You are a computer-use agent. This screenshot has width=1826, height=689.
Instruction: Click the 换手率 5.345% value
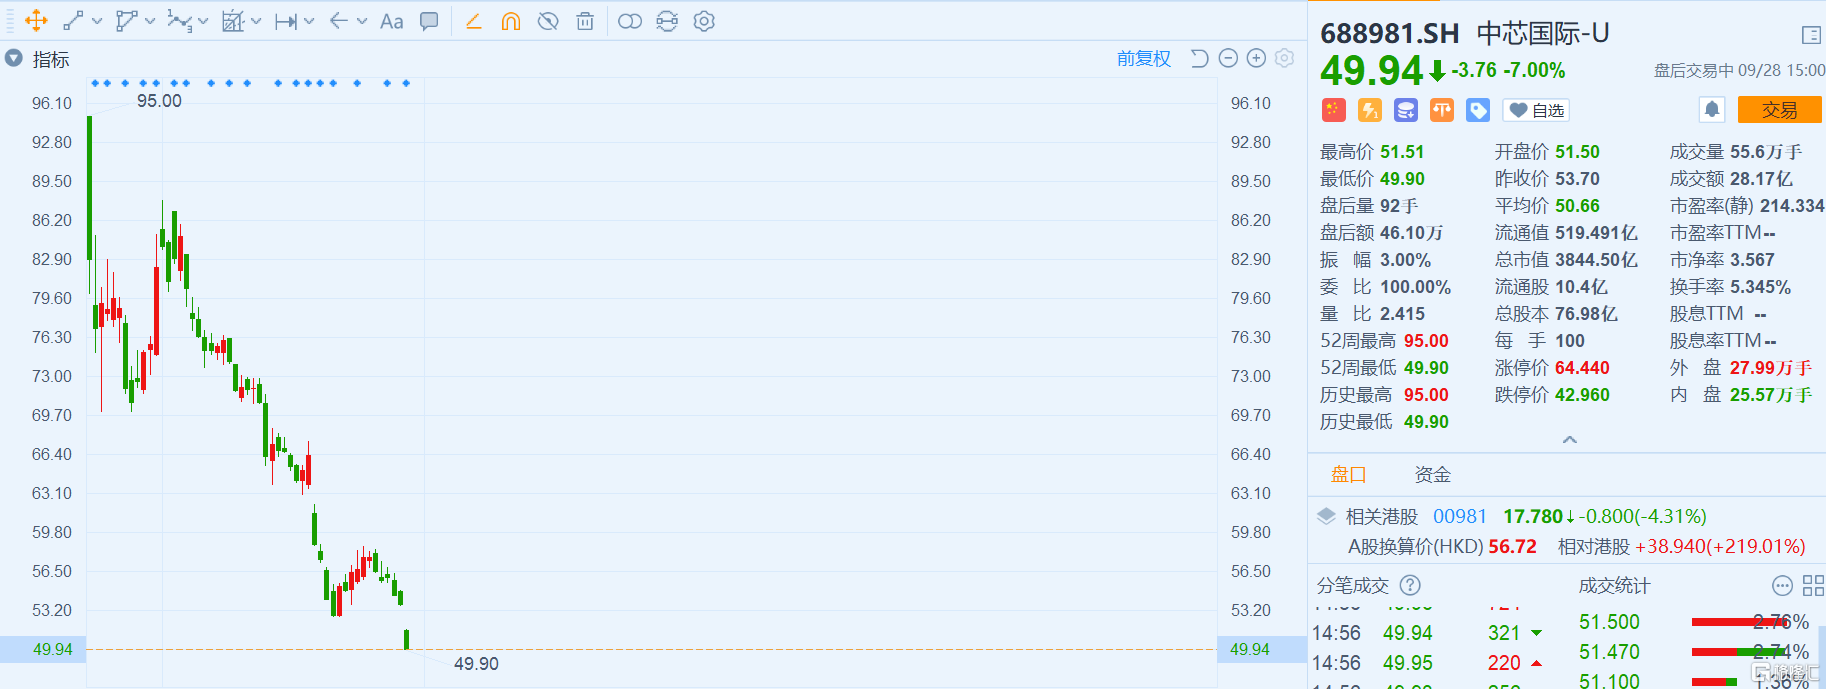tap(1760, 287)
